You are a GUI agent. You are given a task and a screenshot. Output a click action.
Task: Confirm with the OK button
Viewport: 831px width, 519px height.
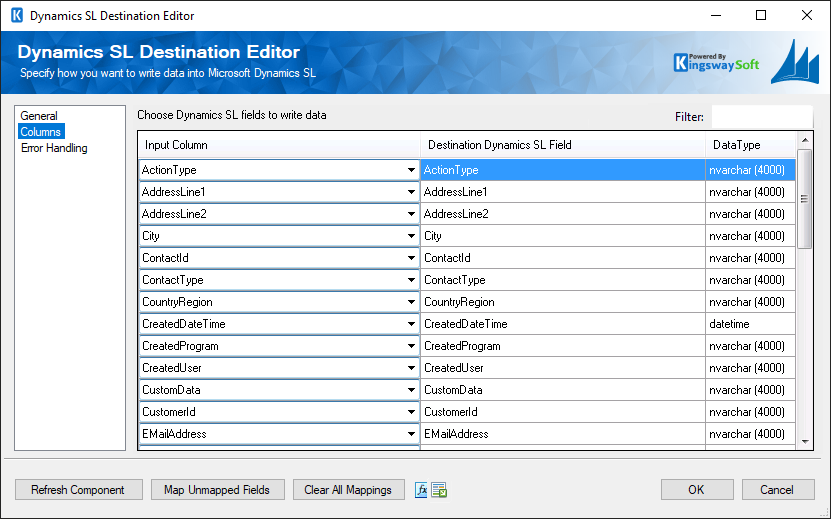point(697,490)
